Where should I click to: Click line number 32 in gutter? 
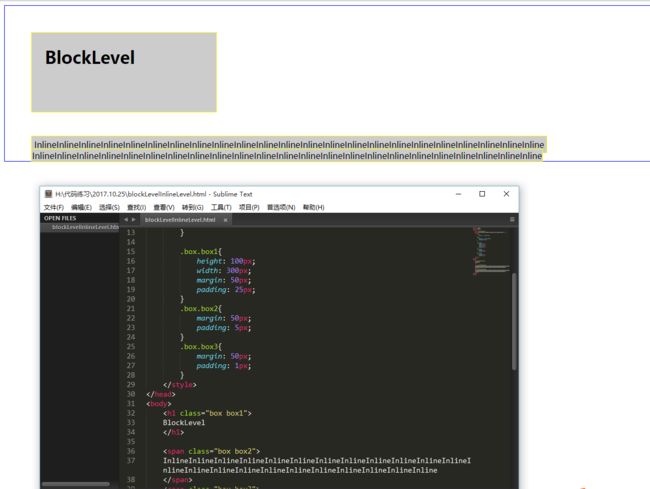click(x=131, y=413)
